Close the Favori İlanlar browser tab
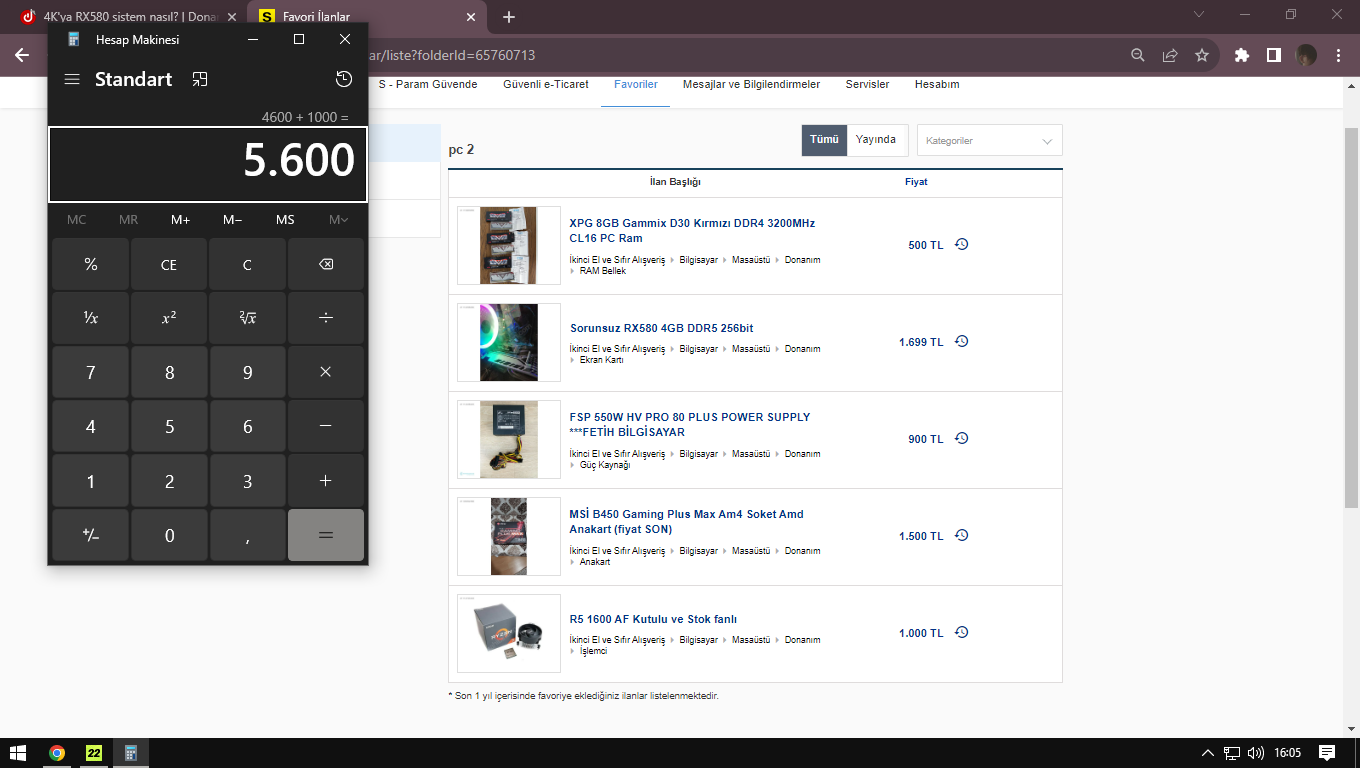The width and height of the screenshot is (1360, 768). (472, 17)
